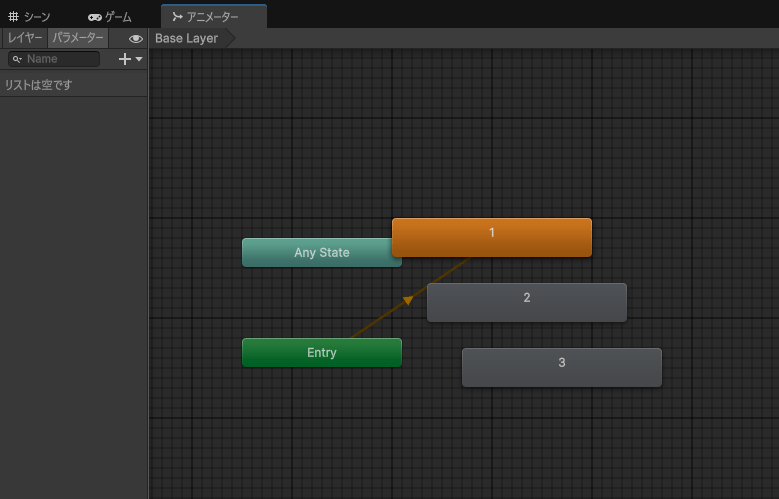Screen dimensions: 779x499
Task: Select the orange default state 1
Action: [x=492, y=237]
